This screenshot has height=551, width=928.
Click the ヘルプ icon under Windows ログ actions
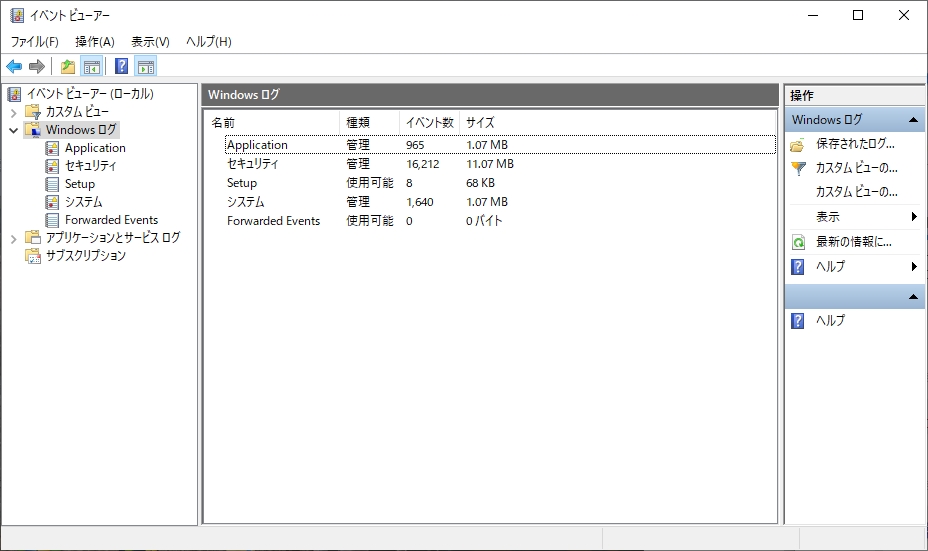coord(798,267)
